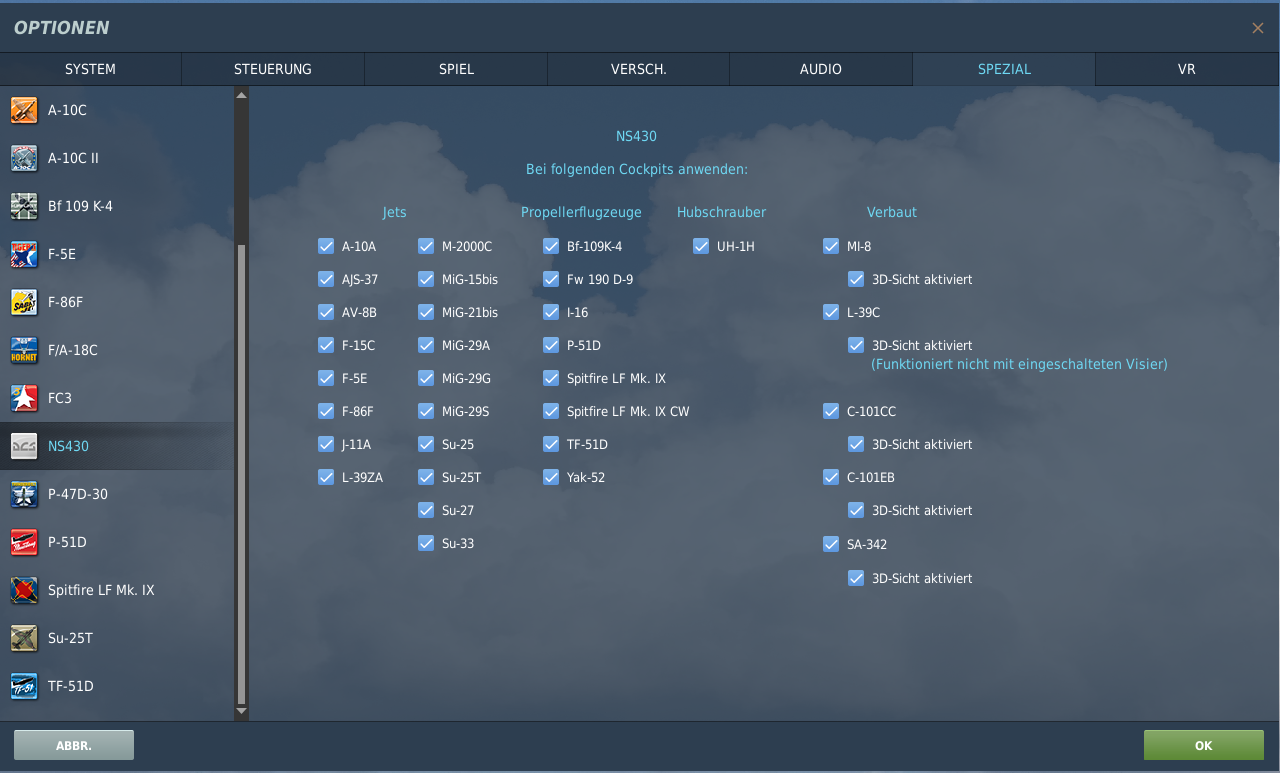Screen dimensions: 1280x773
Task: Confirm settings with the OK button
Action: pos(1204,745)
